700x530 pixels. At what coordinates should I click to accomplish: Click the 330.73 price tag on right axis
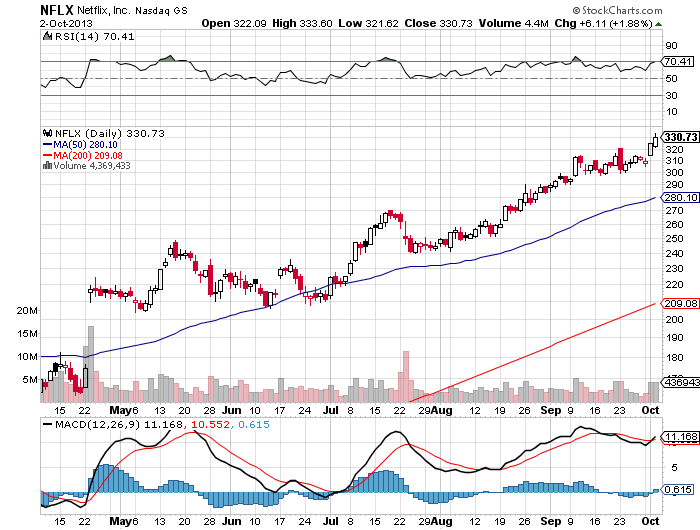click(x=673, y=137)
